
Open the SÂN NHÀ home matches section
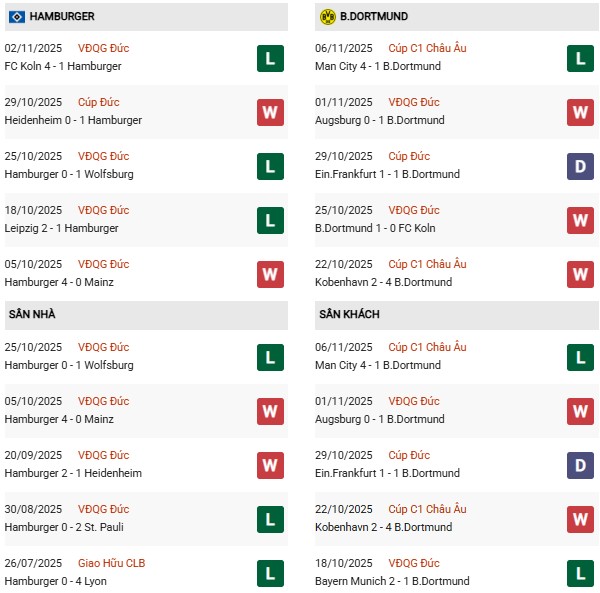click(x=31, y=314)
